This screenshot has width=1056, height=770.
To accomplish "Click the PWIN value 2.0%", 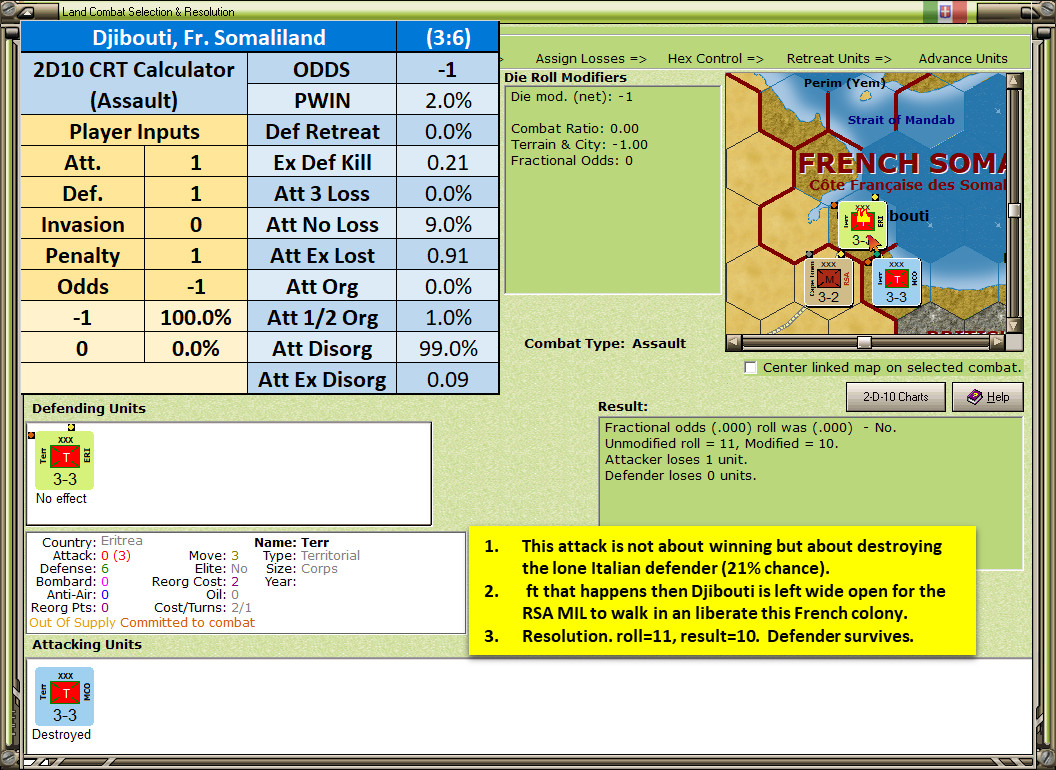I will pos(448,100).
